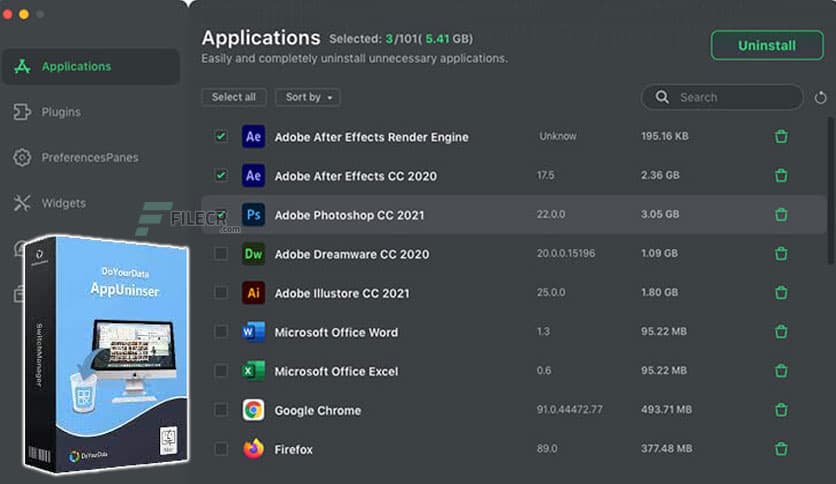Click the application list scrollbar

(x=830, y=191)
